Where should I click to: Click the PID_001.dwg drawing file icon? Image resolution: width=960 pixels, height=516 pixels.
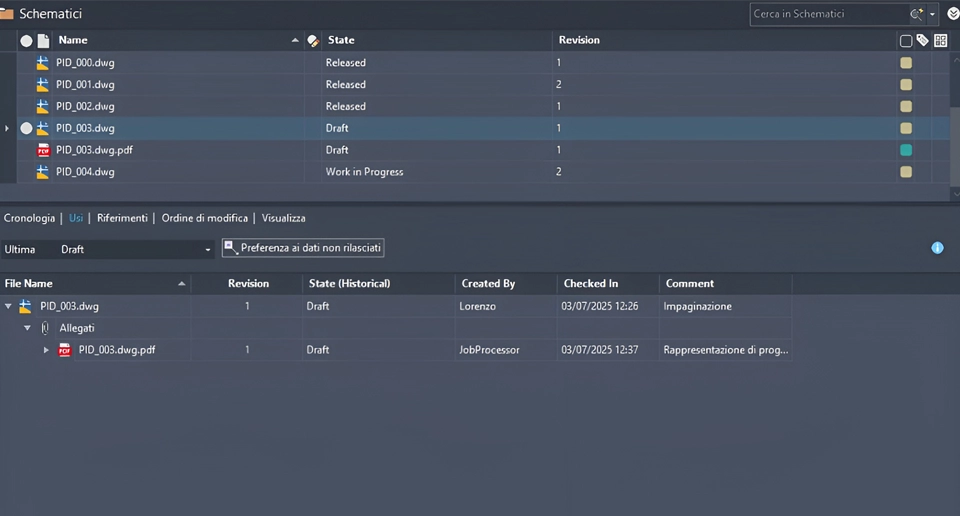click(x=42, y=84)
